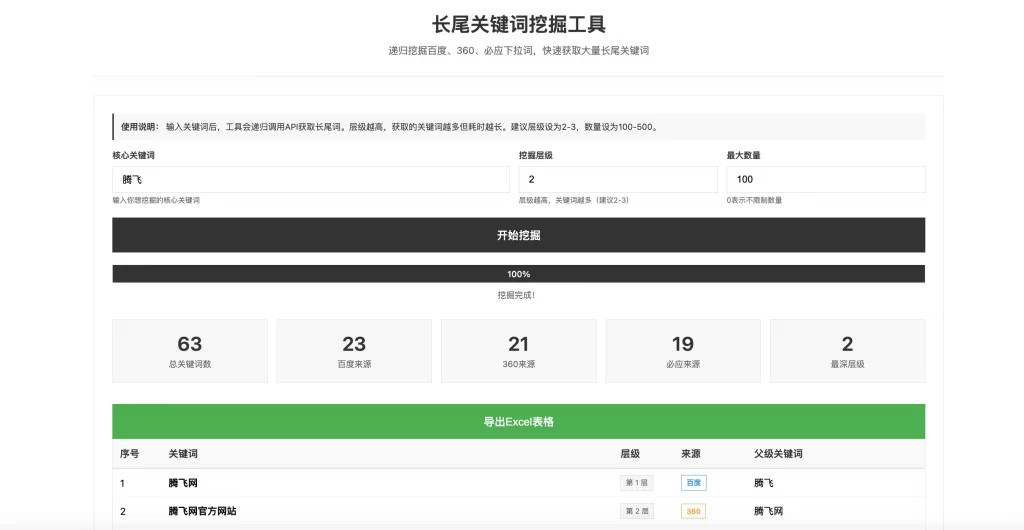Click the 第1层 level badge

click(x=637, y=483)
